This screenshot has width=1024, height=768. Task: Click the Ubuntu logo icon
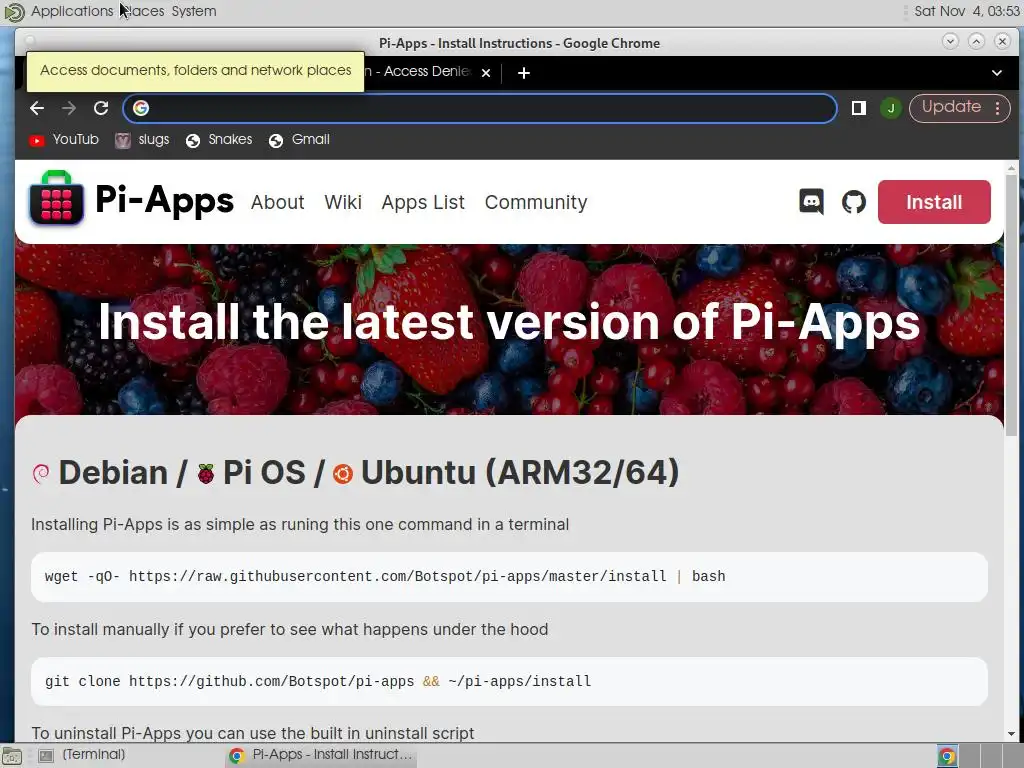343,473
